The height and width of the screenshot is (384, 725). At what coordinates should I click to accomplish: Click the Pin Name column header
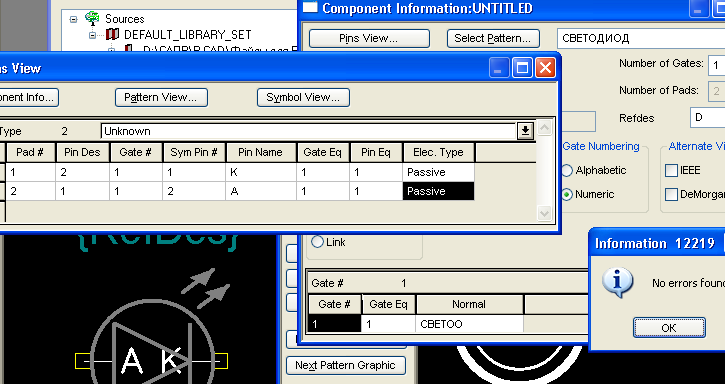click(x=261, y=153)
